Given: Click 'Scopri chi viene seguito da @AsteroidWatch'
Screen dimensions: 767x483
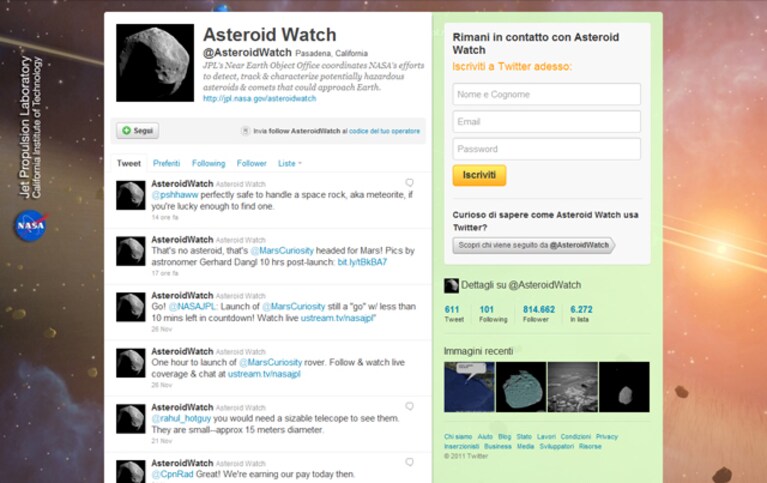Looking at the screenshot, I should pyautogui.click(x=533, y=245).
